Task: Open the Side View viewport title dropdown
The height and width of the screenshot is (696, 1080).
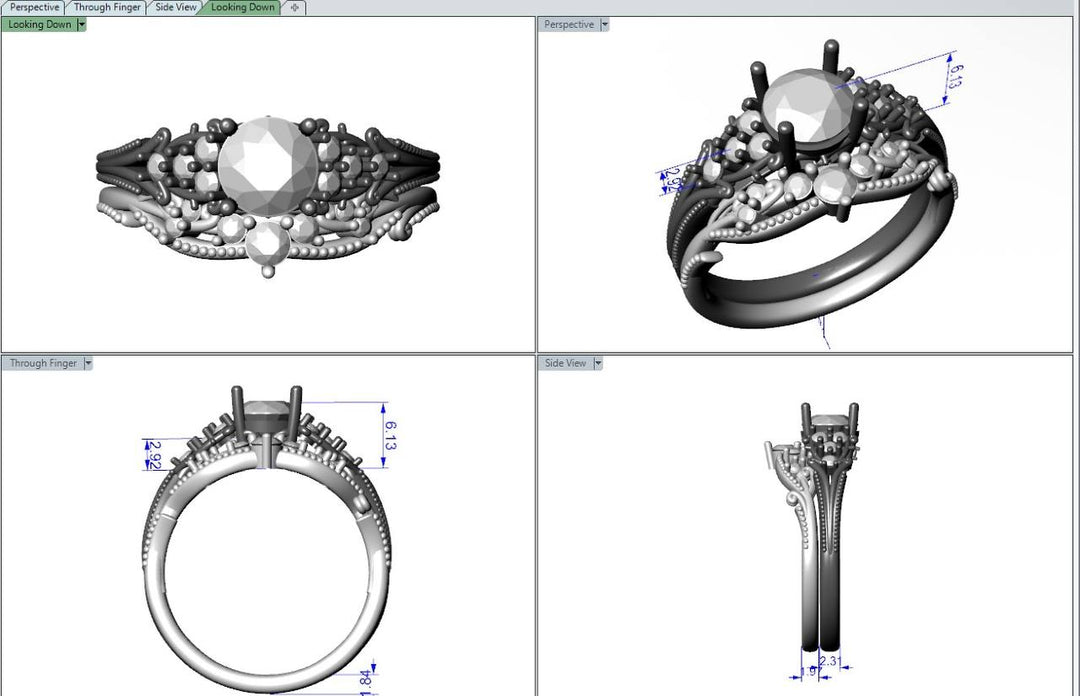Action: click(x=596, y=363)
